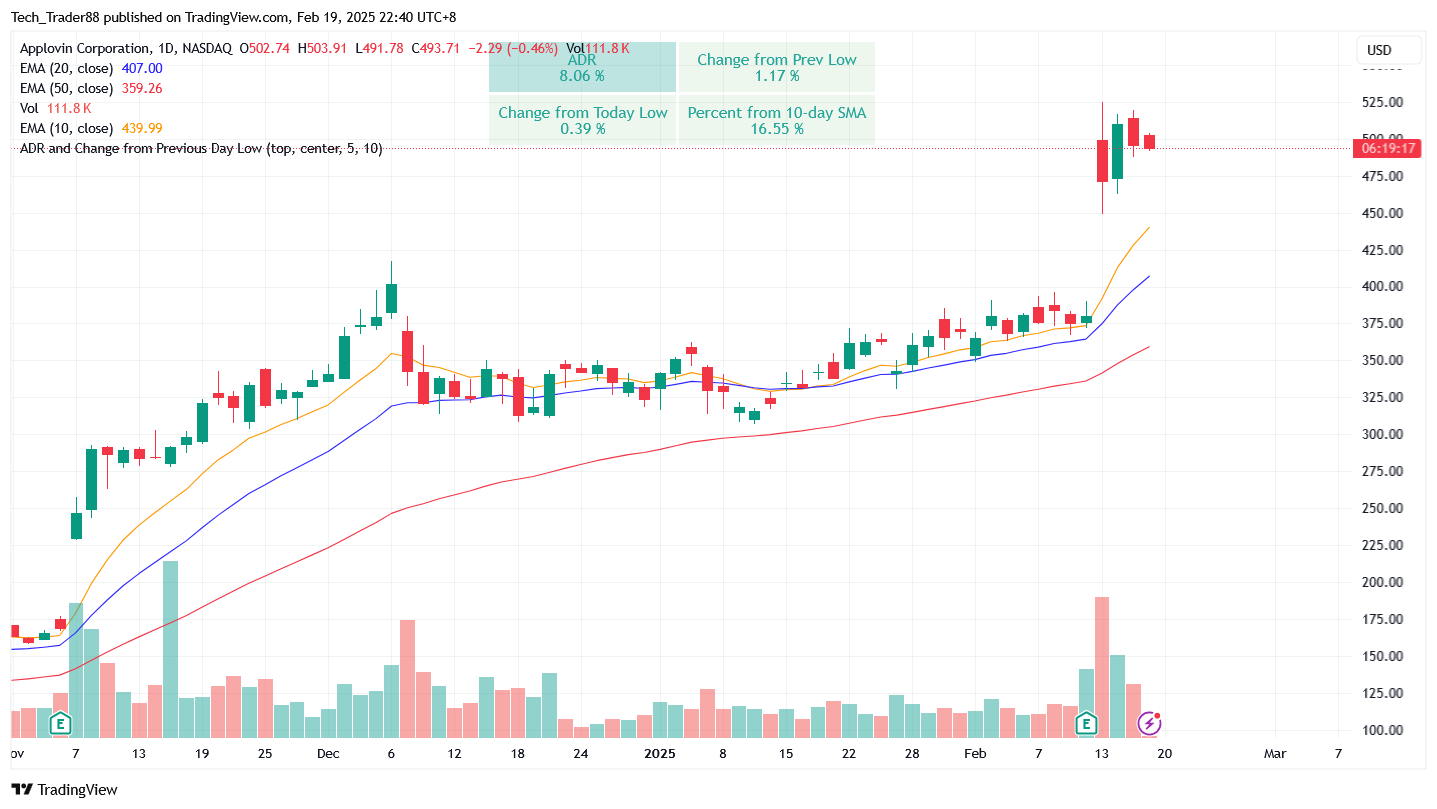Click the 20 label on the date axis
Viewport: 1437px width, 809px height.
click(x=1165, y=753)
